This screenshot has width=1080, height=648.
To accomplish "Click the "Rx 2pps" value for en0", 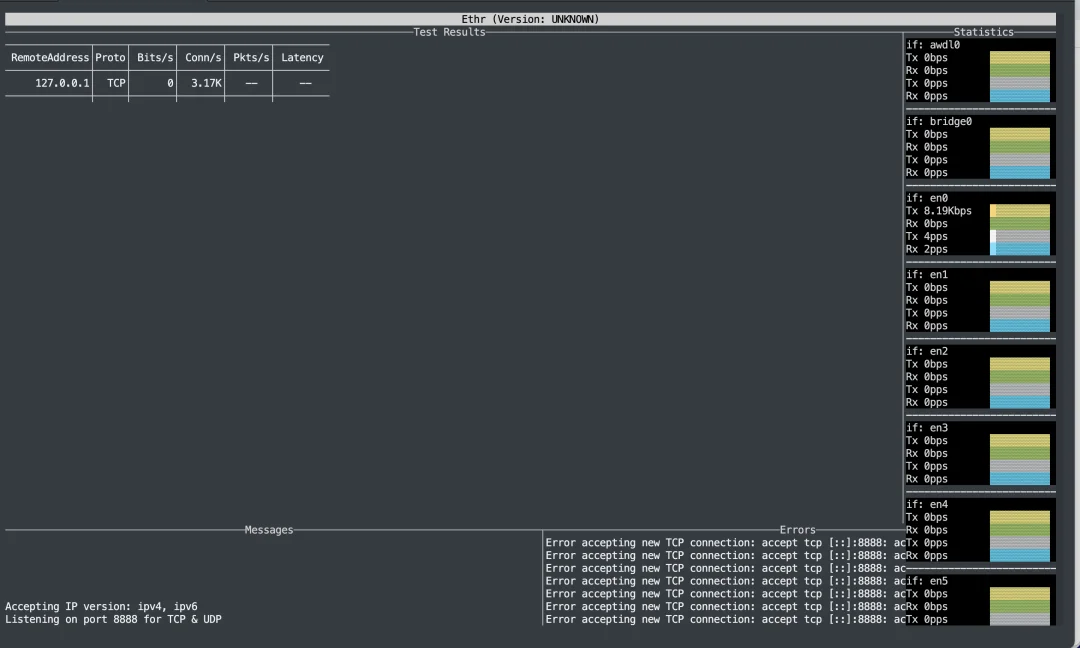I will click(926, 249).
